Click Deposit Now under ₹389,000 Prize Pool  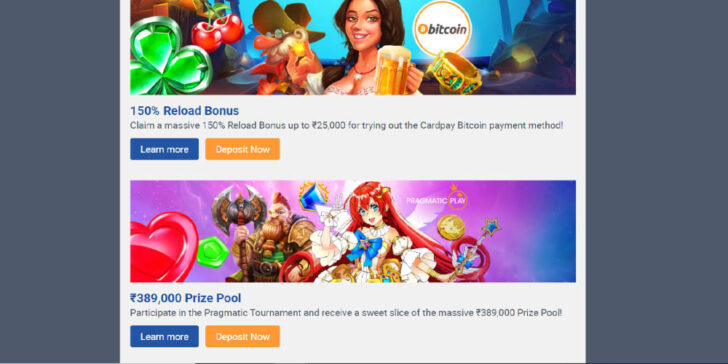[242, 336]
